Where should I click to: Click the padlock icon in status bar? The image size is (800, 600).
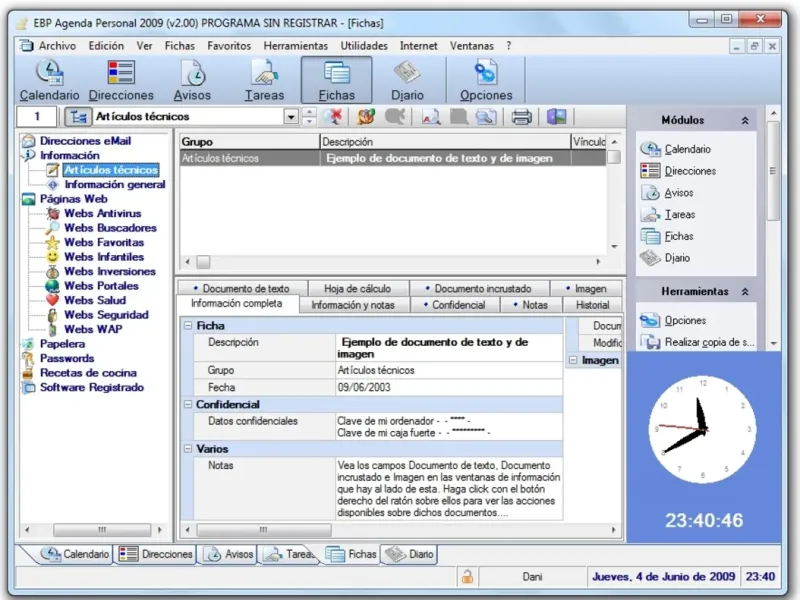pos(467,577)
